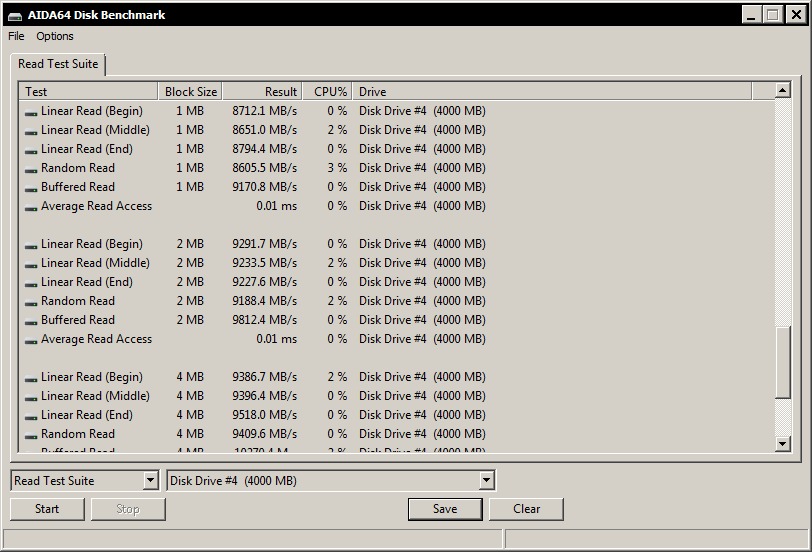Screen dimensions: 812x552
Task: Clear the benchmark results
Action: tap(526, 509)
